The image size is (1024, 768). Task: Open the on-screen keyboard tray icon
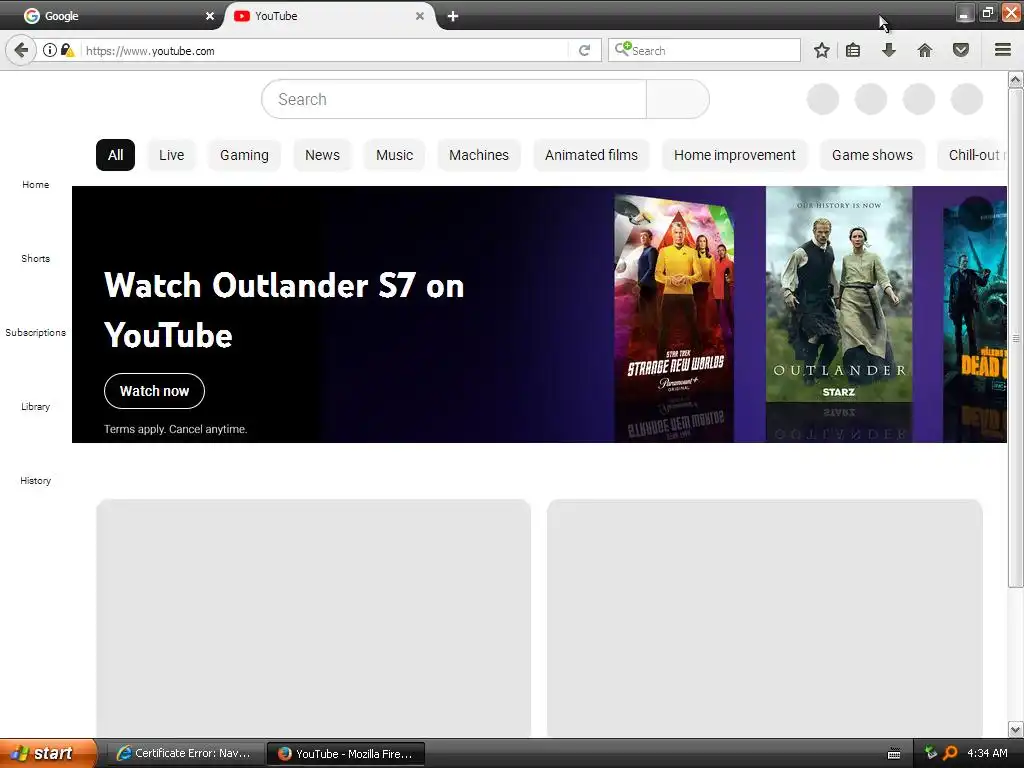pos(894,754)
